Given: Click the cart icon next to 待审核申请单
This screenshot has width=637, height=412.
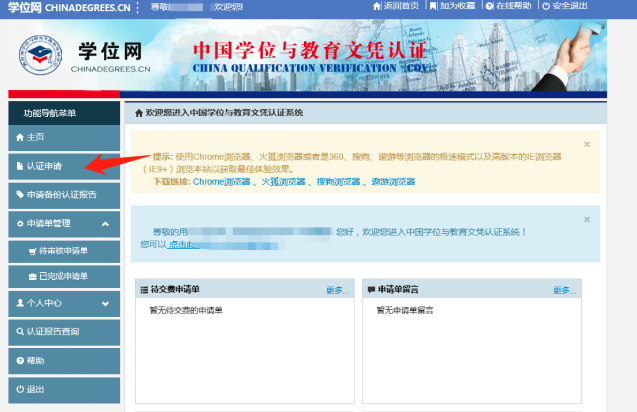Looking at the screenshot, I should click(x=32, y=252).
